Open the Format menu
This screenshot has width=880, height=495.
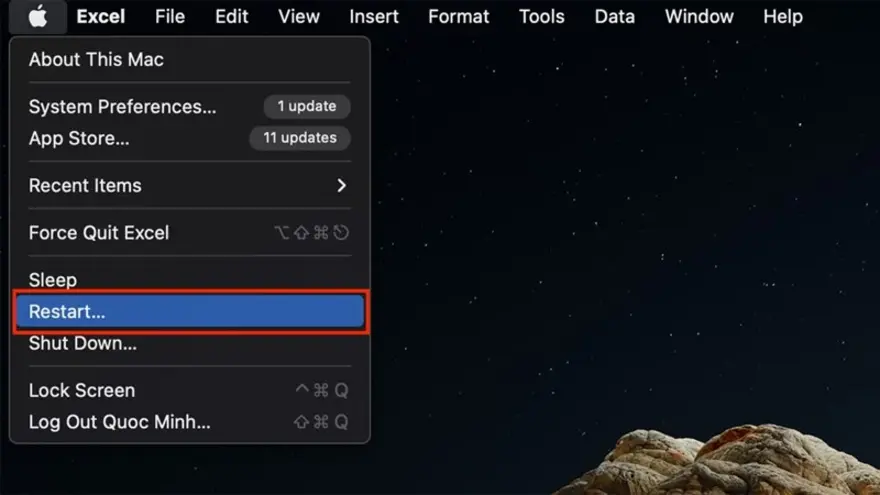[x=459, y=17]
